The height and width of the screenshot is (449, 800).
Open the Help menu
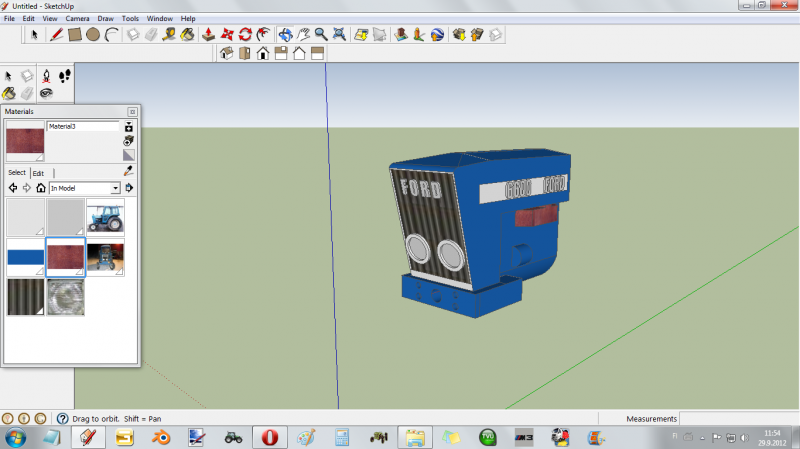point(188,18)
